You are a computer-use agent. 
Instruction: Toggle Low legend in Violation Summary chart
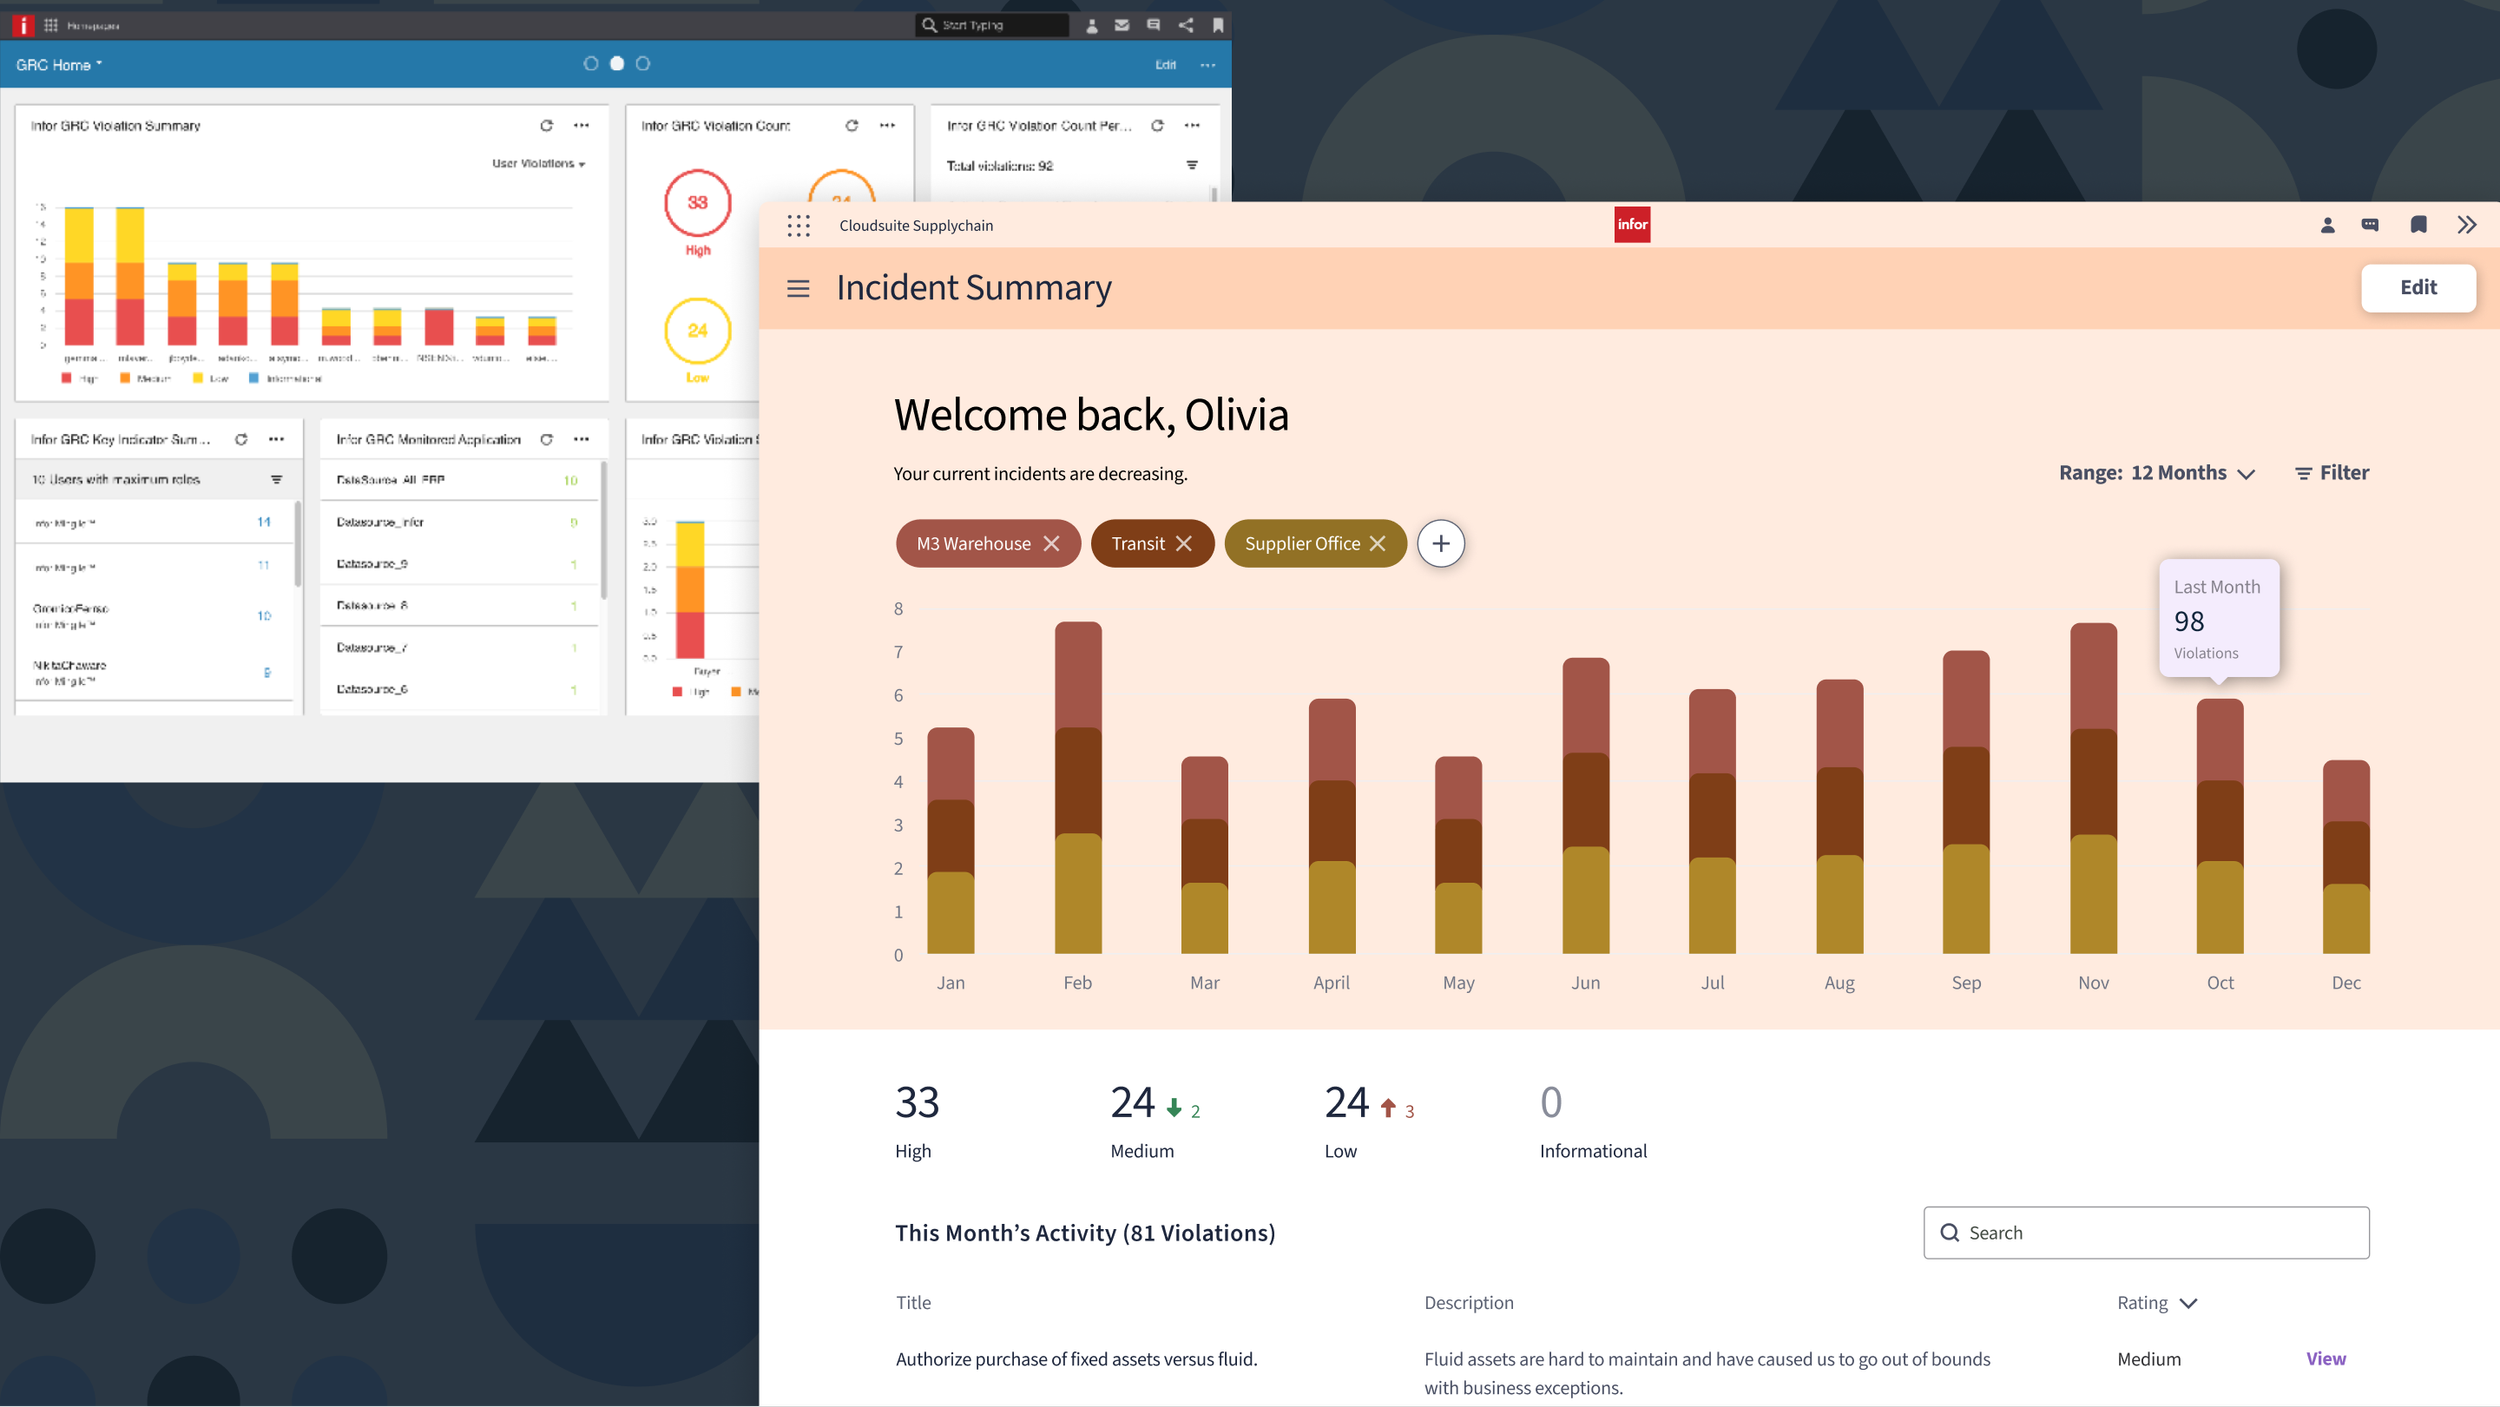[x=210, y=379]
